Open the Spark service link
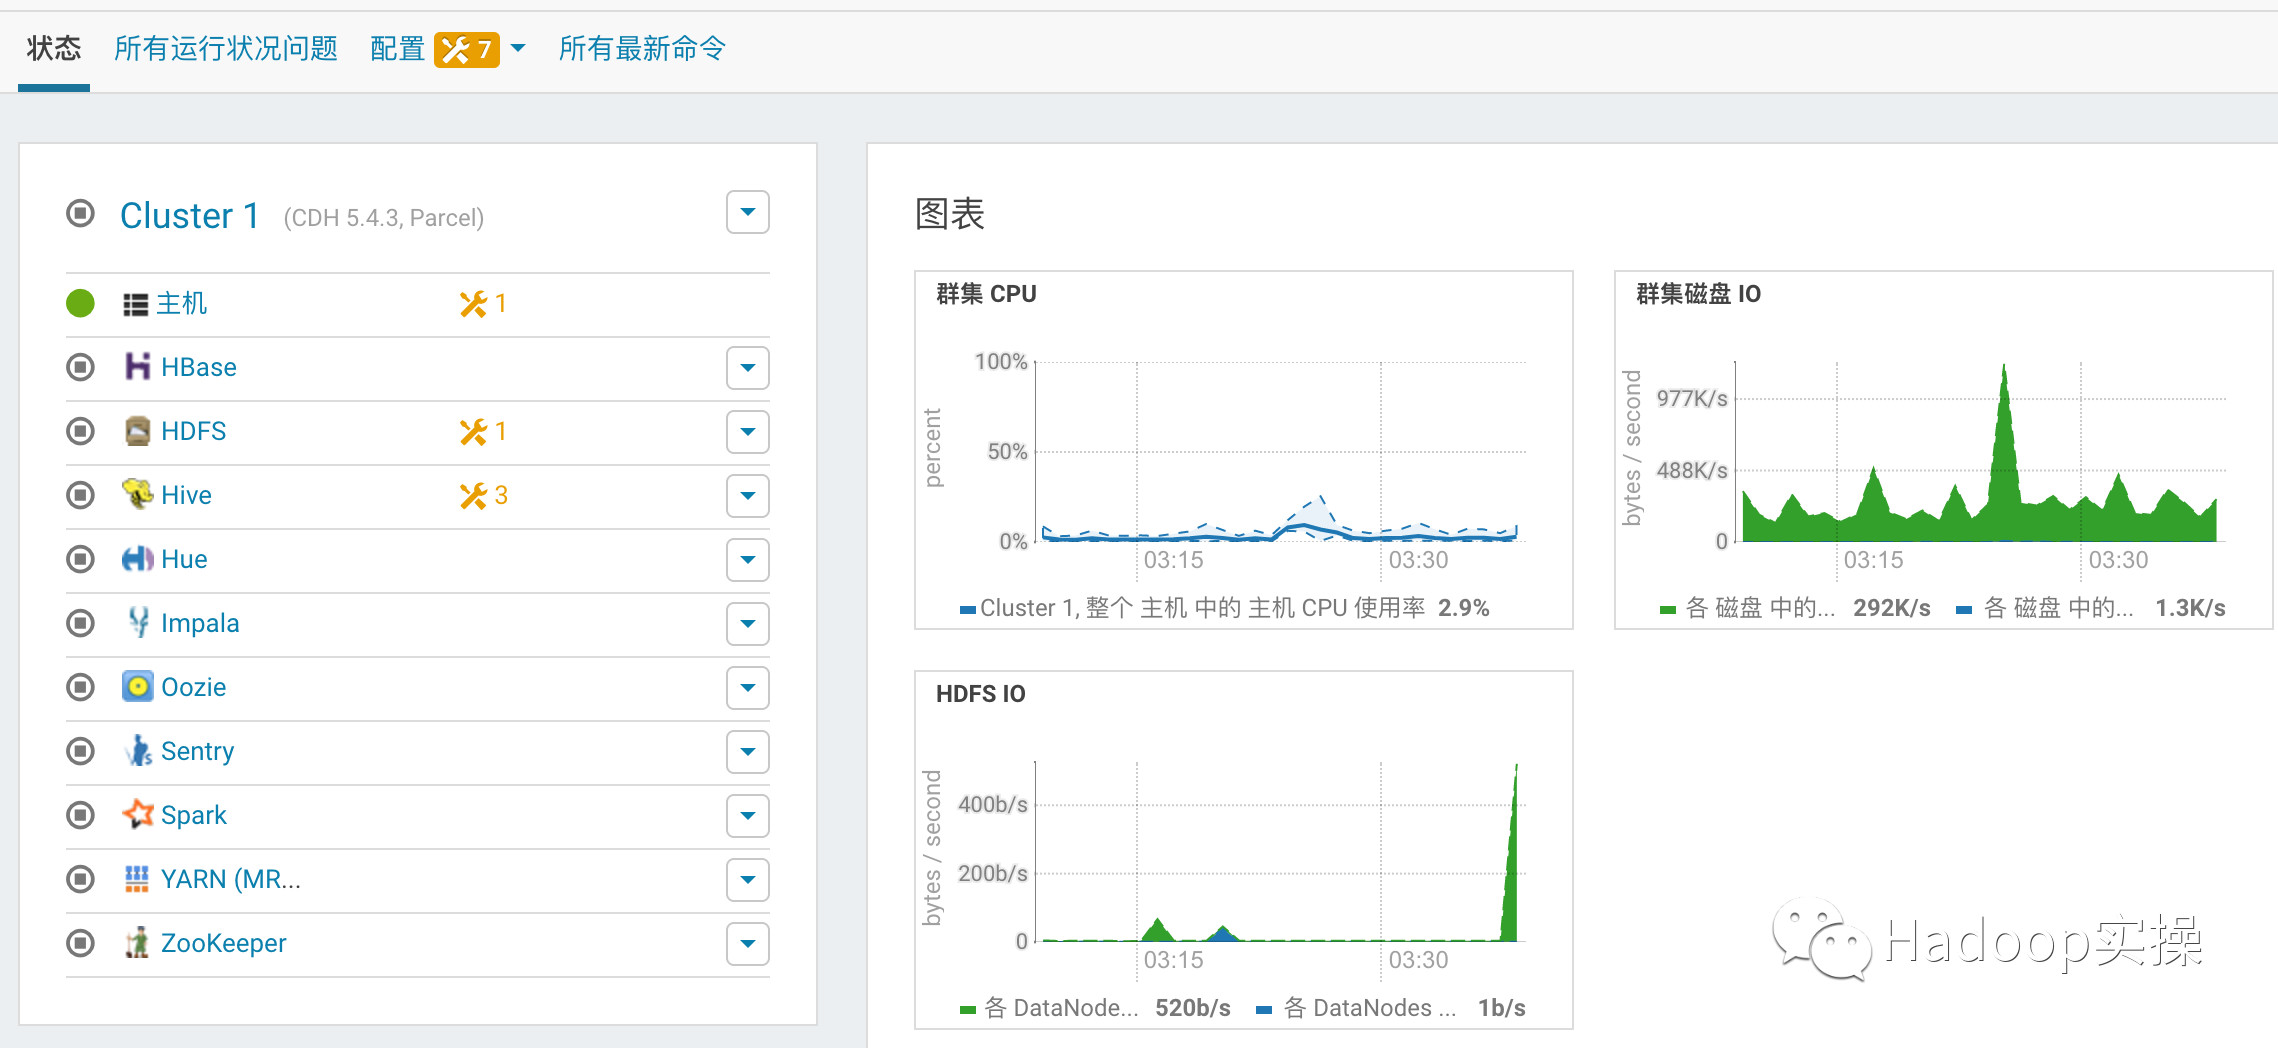The width and height of the screenshot is (2278, 1048). tap(194, 815)
